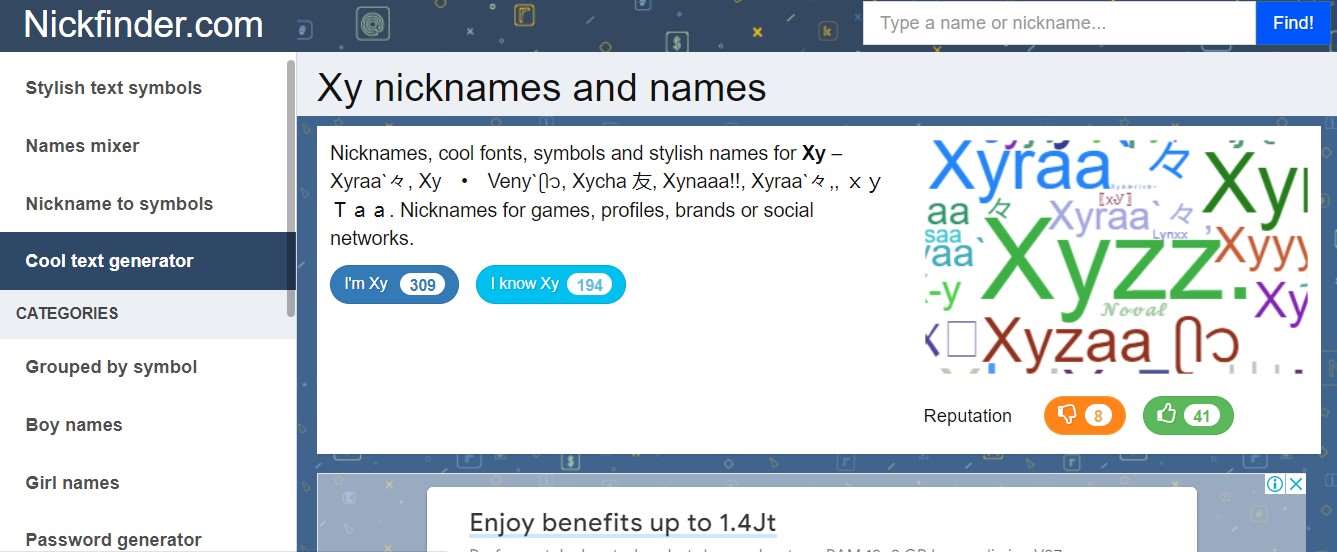Open the Girl names category
The width and height of the screenshot is (1337, 552).
point(72,483)
